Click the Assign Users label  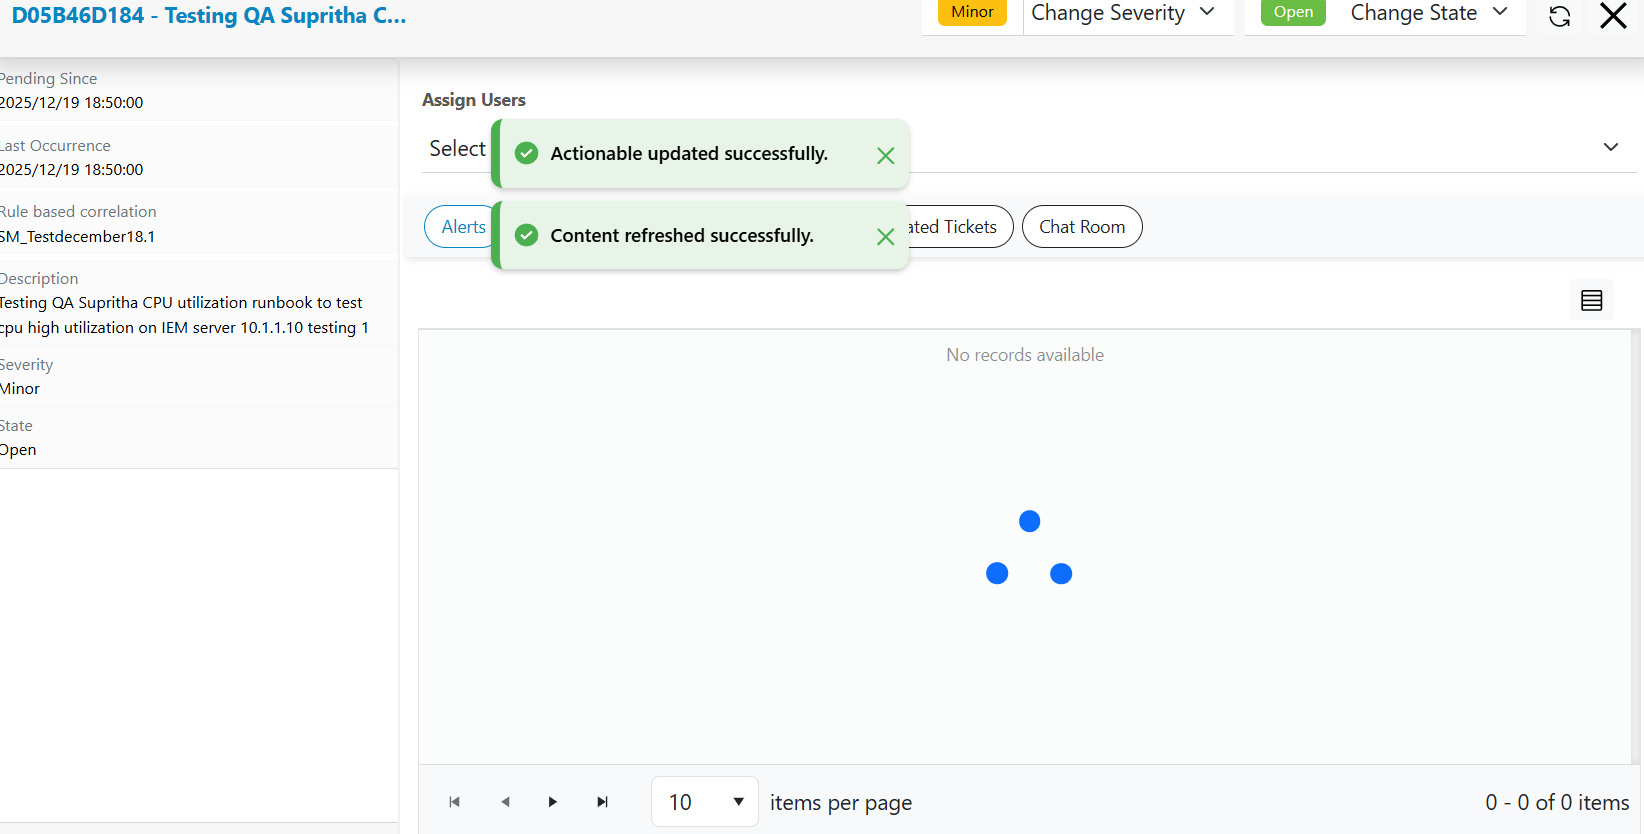[x=474, y=100]
